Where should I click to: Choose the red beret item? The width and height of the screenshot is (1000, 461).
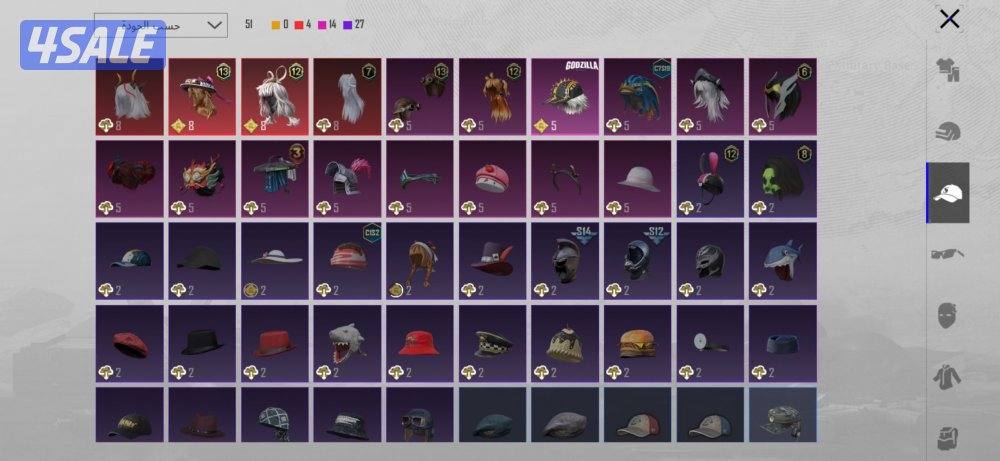coord(129,343)
